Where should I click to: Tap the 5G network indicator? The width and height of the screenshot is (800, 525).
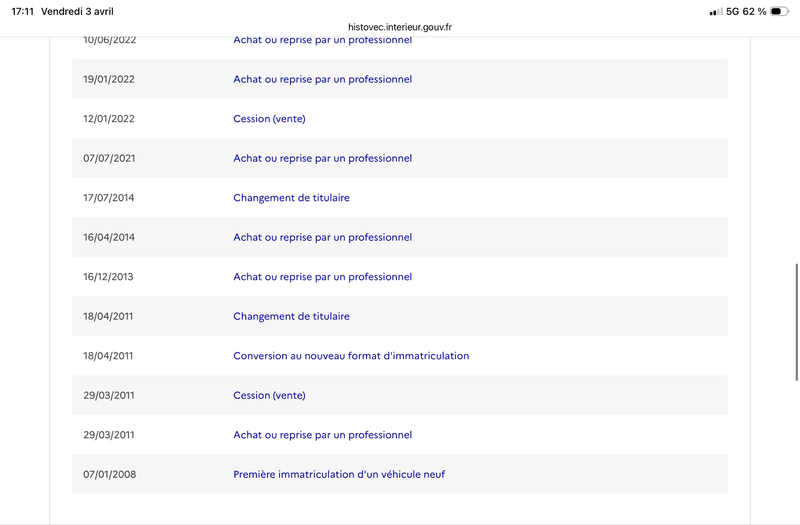pos(733,12)
